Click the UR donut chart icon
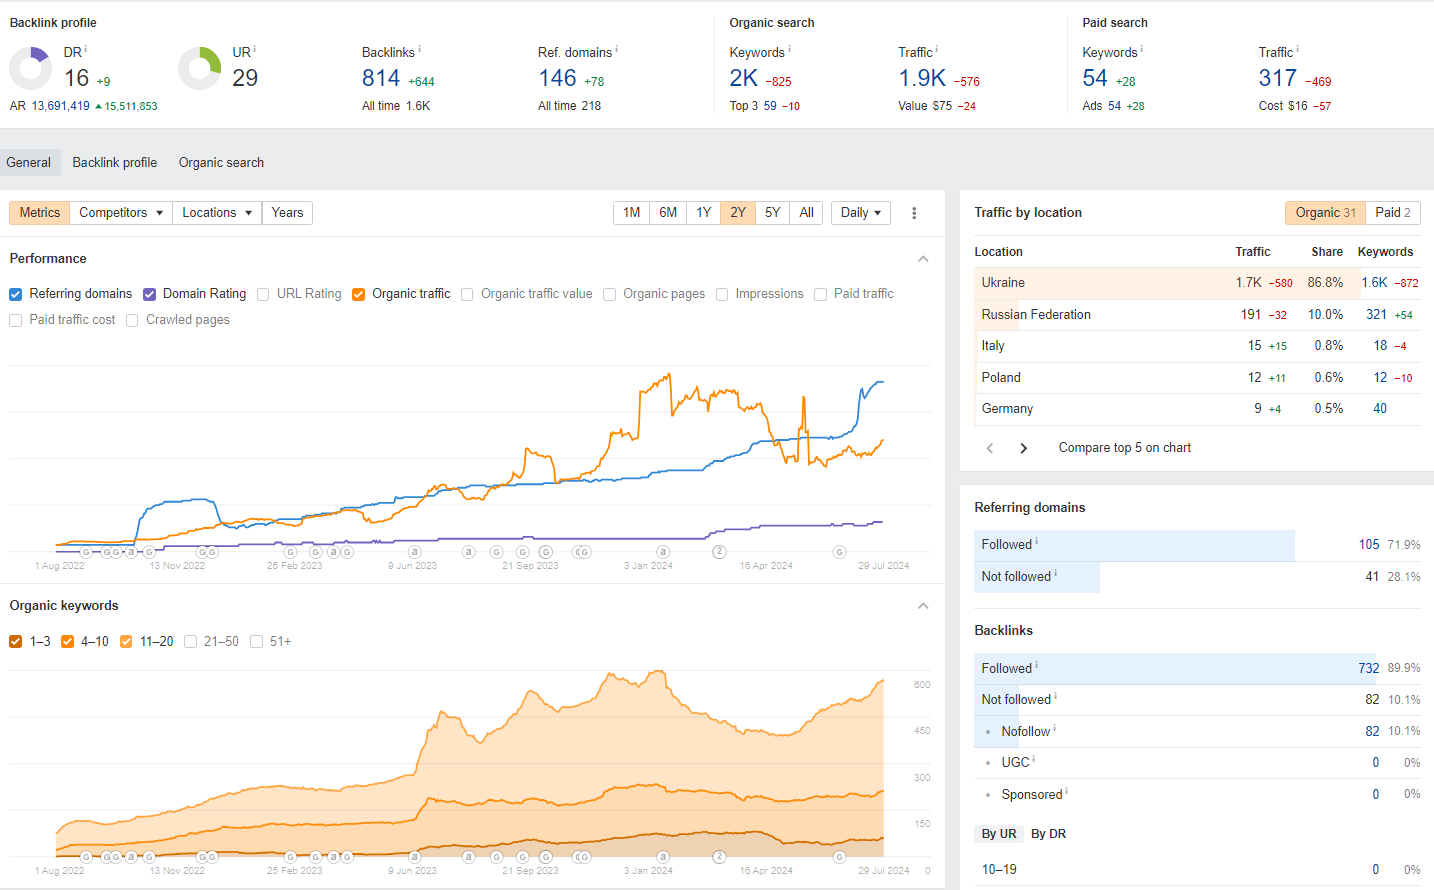 [199, 68]
